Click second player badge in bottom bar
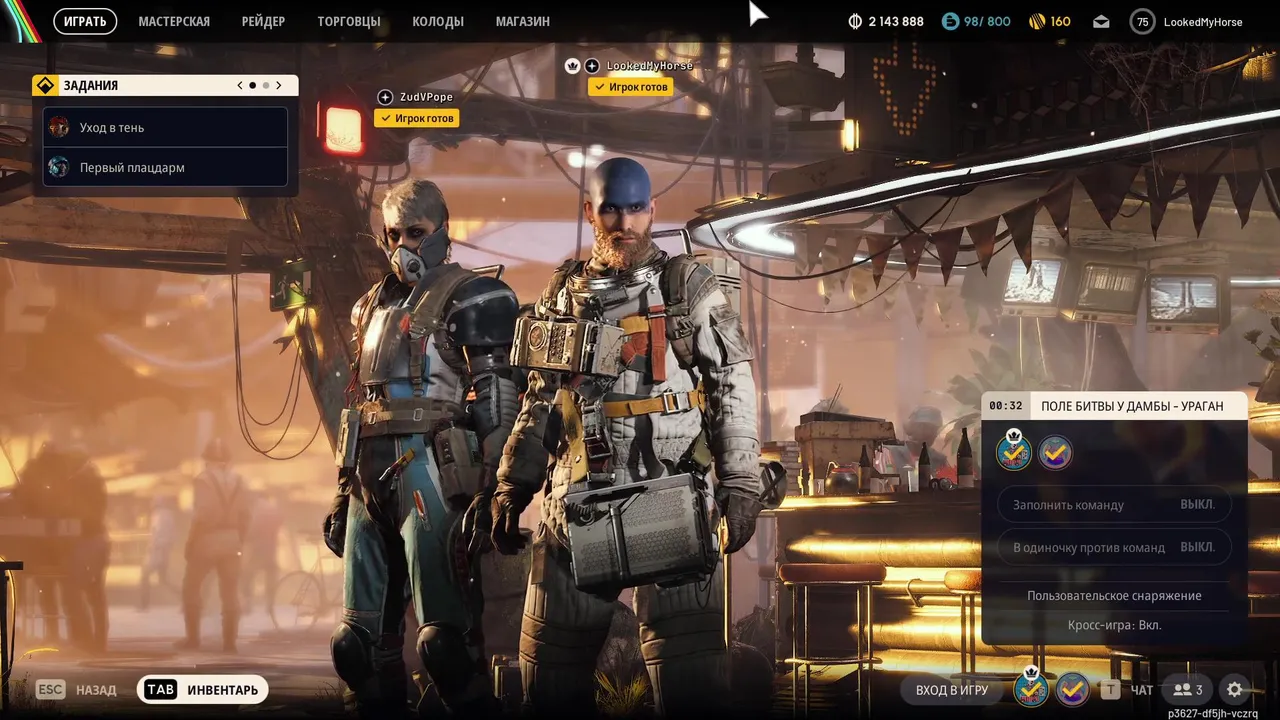1280x720 pixels. pos(1073,689)
